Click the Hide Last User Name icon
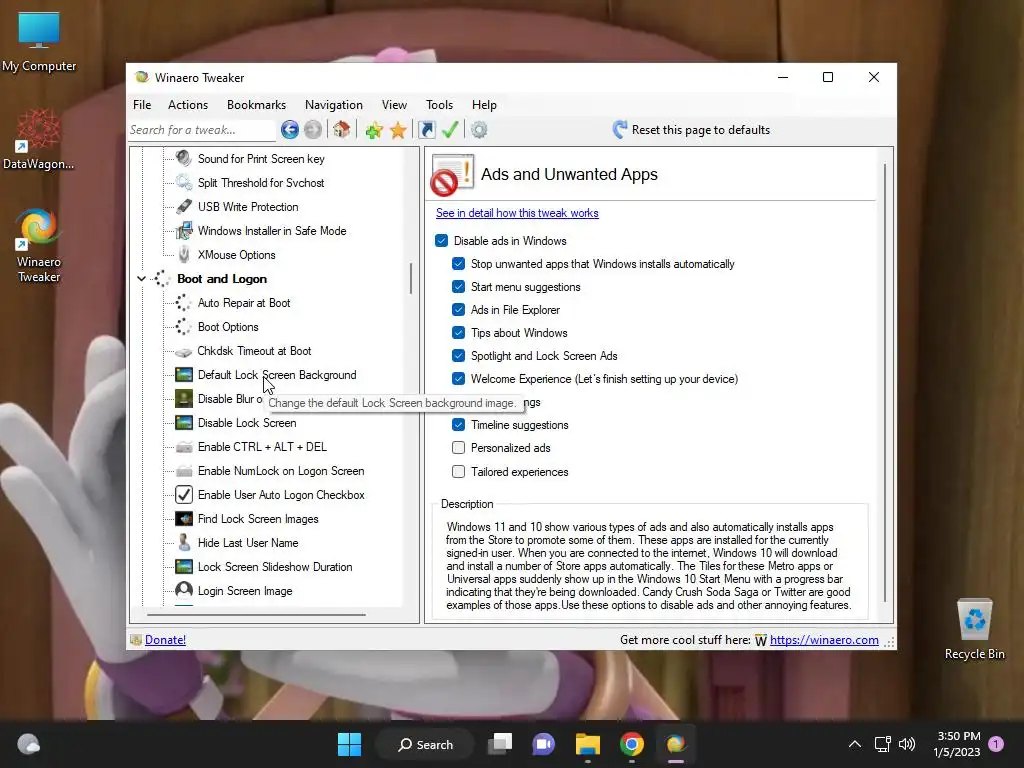Viewport: 1024px width, 768px height. tap(184, 543)
